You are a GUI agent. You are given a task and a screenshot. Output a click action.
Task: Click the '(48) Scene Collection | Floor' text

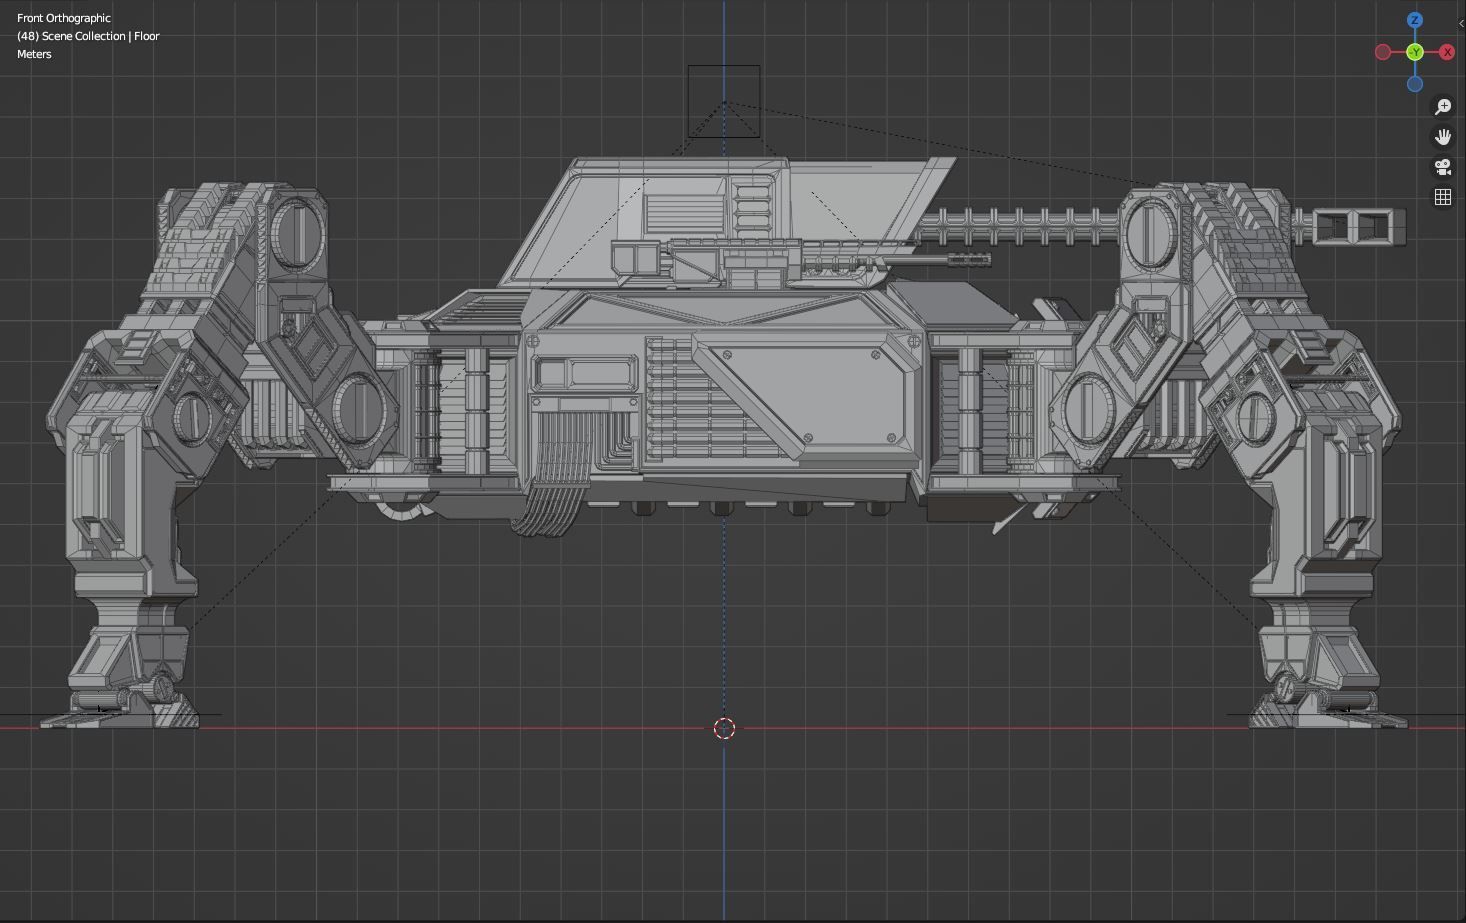point(88,36)
